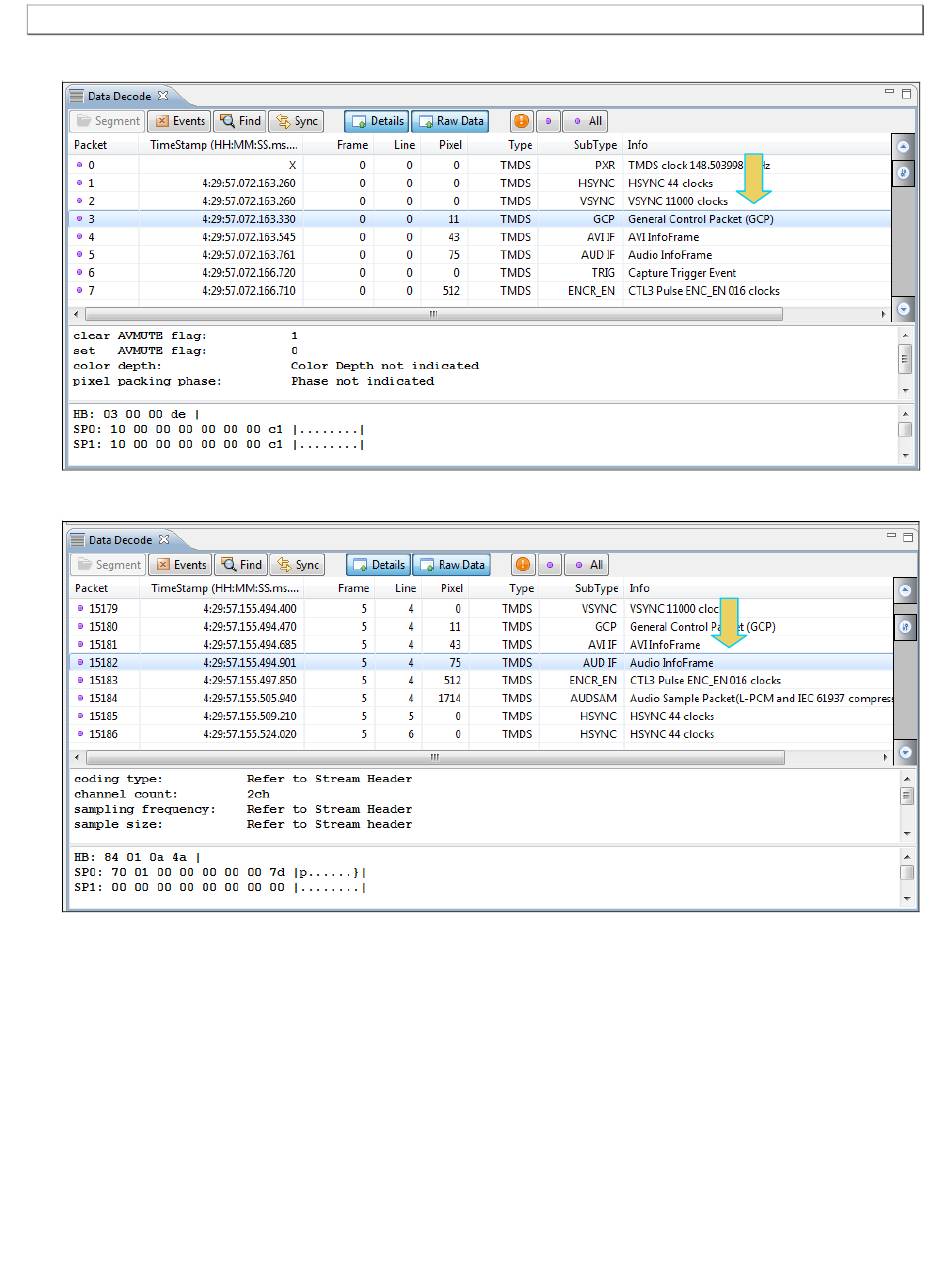Click Find in the lower Data Decode panel
This screenshot has height=1267, width=950.
click(x=241, y=565)
